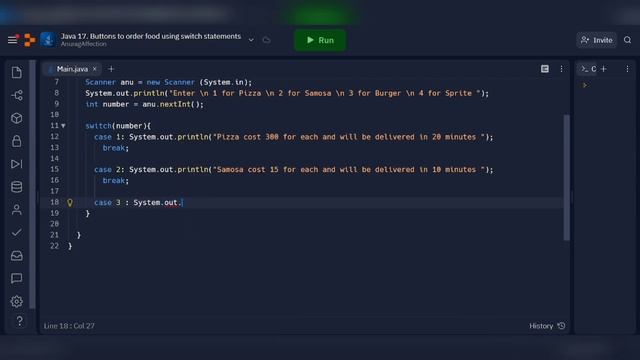Open the Unit tests checkmark icon
The image size is (640, 360).
(17, 233)
